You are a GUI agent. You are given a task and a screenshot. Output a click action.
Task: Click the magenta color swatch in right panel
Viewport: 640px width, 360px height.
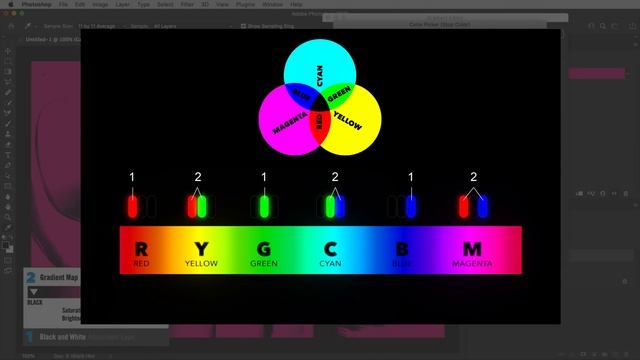[596, 74]
